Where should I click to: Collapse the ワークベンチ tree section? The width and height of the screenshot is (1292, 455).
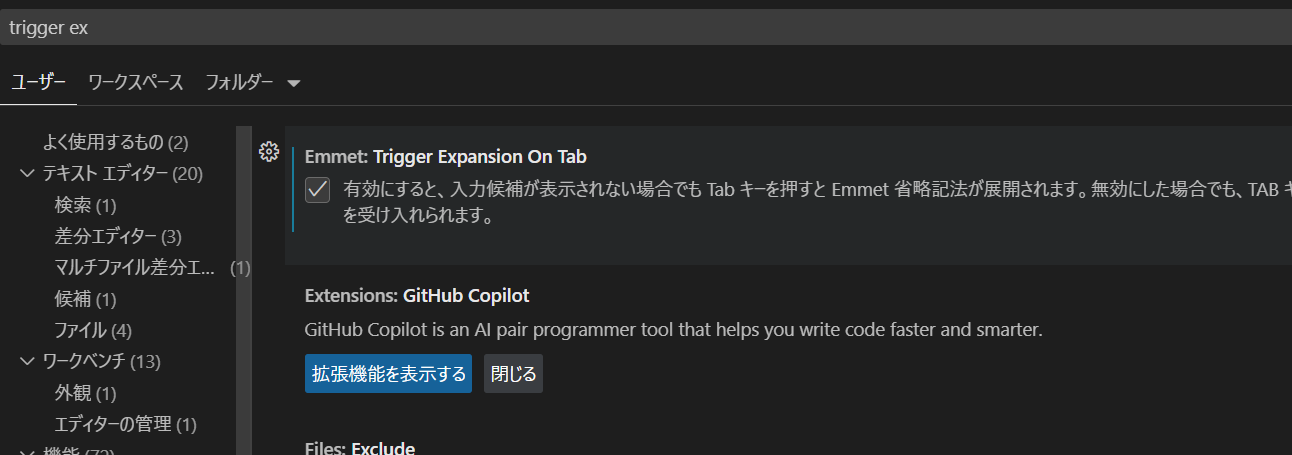coord(27,361)
